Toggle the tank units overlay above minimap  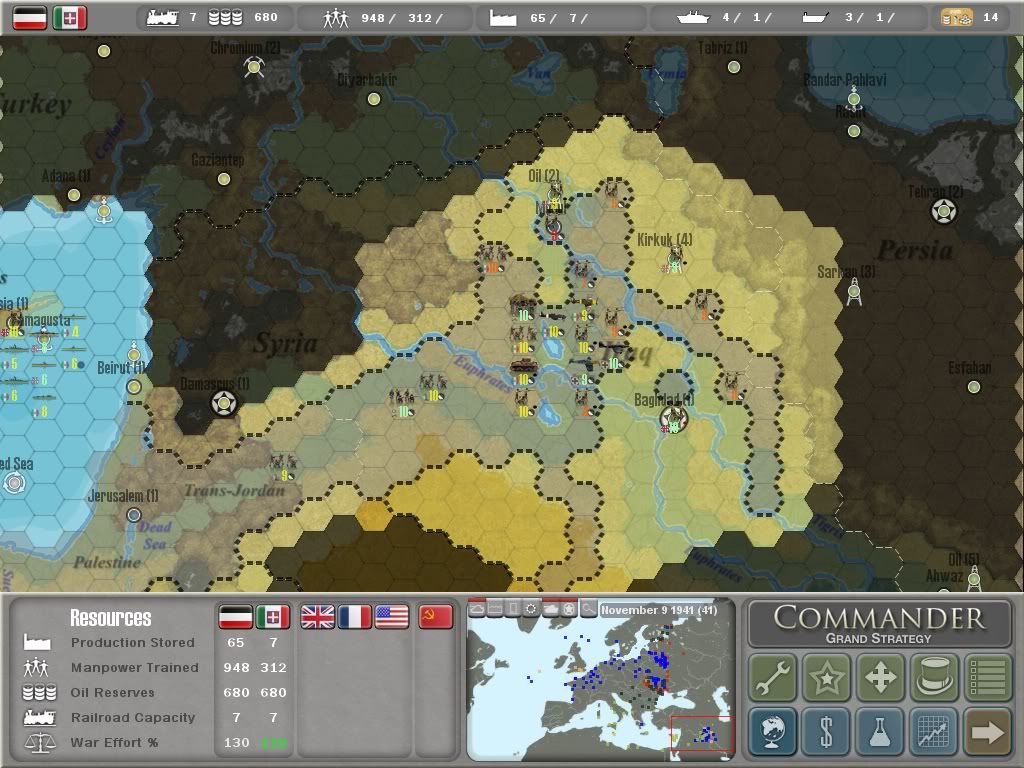(551, 609)
